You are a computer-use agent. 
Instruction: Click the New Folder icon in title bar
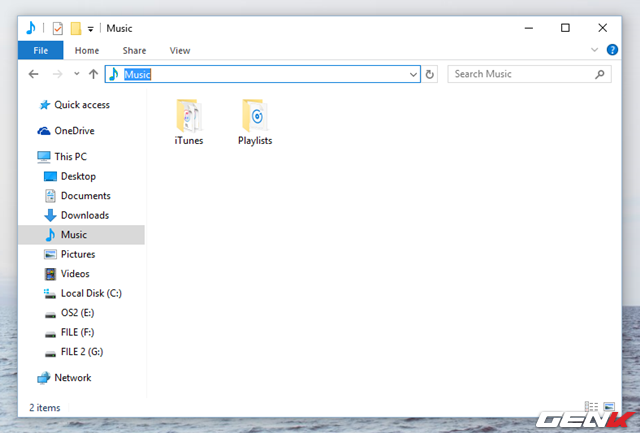pos(75,28)
